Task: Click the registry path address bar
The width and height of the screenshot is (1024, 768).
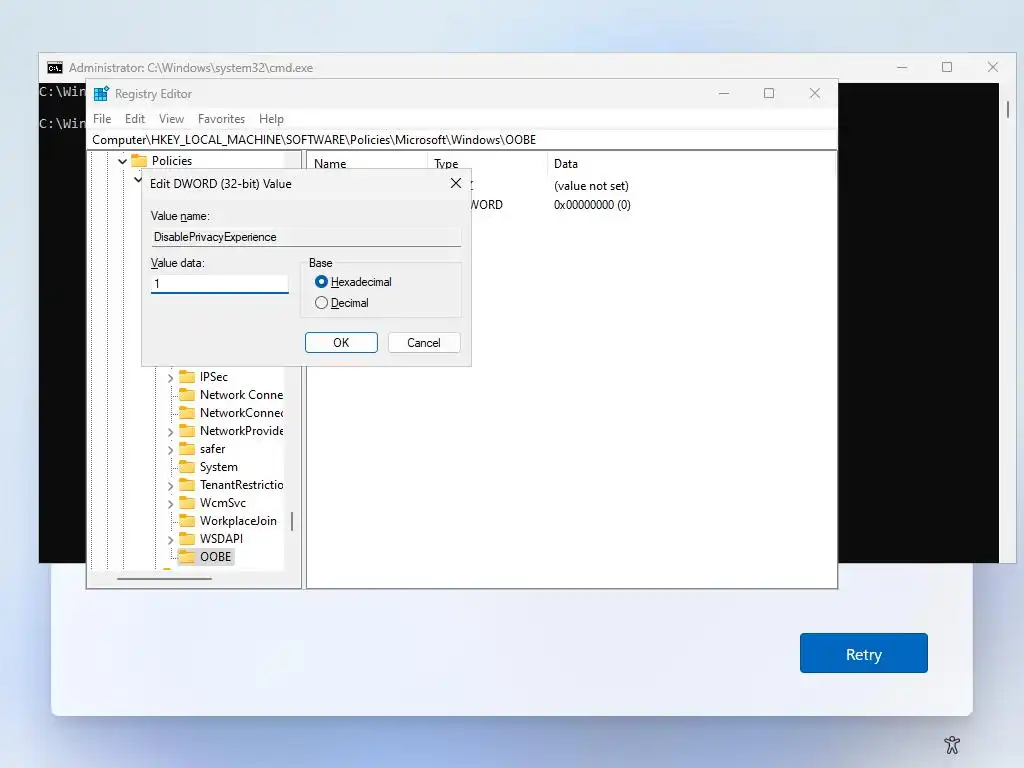Action: [x=462, y=140]
